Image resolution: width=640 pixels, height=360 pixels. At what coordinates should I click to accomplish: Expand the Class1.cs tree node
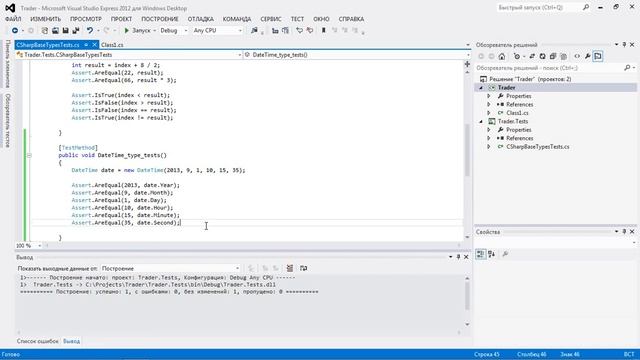(x=489, y=113)
